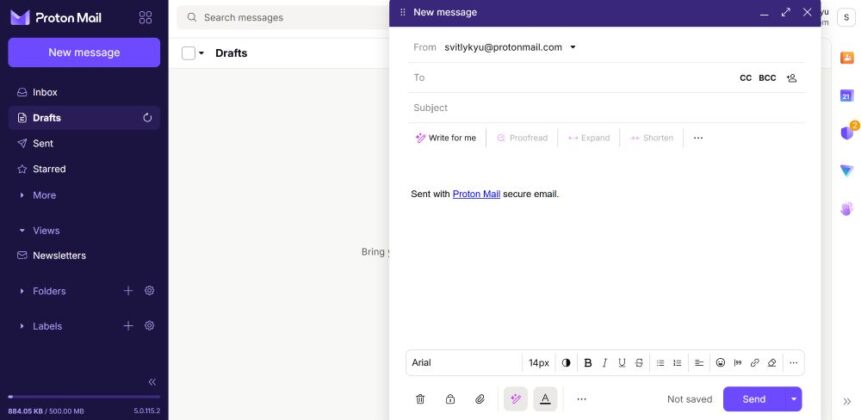Open encryption settings via the lock icon
The height and width of the screenshot is (420, 861).
coord(450,399)
